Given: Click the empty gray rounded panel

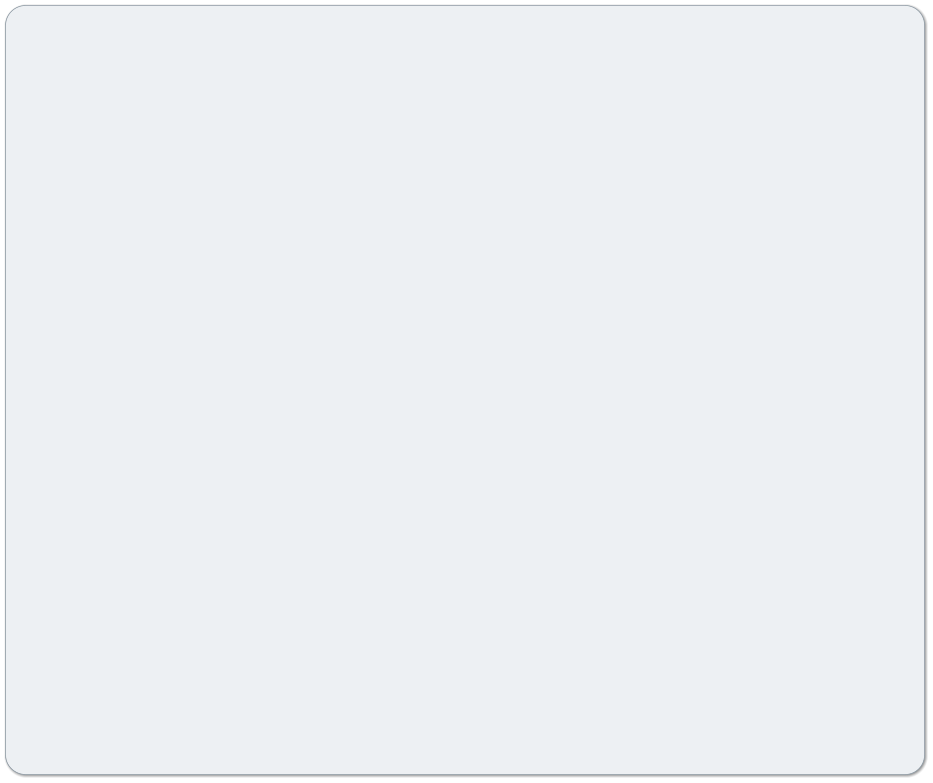Looking at the screenshot, I should pos(465,390).
